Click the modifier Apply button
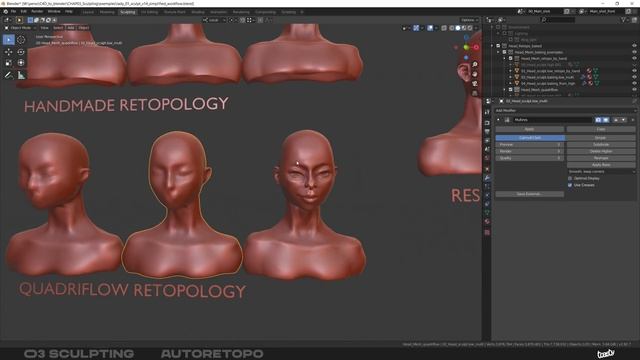 530,129
